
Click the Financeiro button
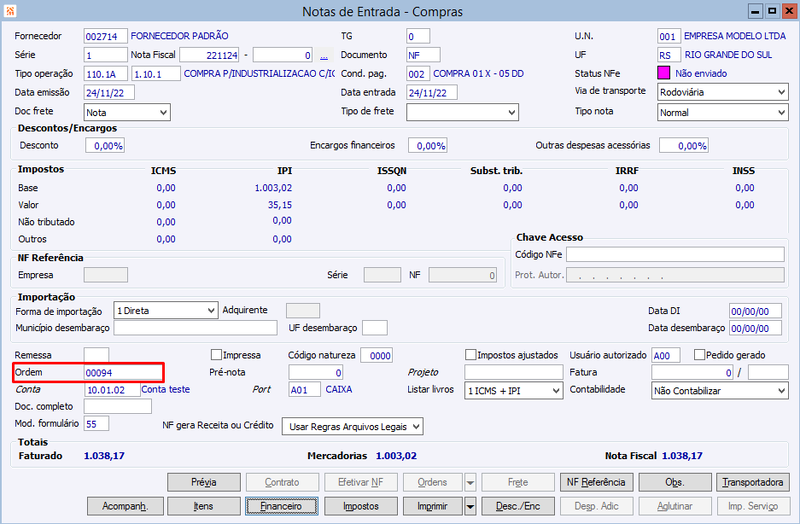pos(282,506)
